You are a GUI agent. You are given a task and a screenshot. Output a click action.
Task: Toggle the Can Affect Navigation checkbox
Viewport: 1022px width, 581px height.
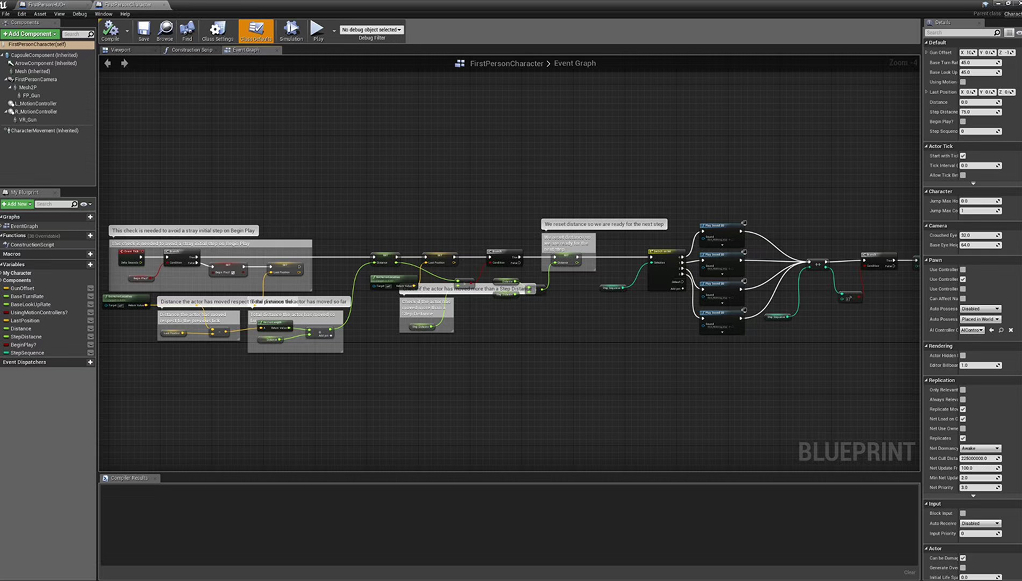pos(963,299)
